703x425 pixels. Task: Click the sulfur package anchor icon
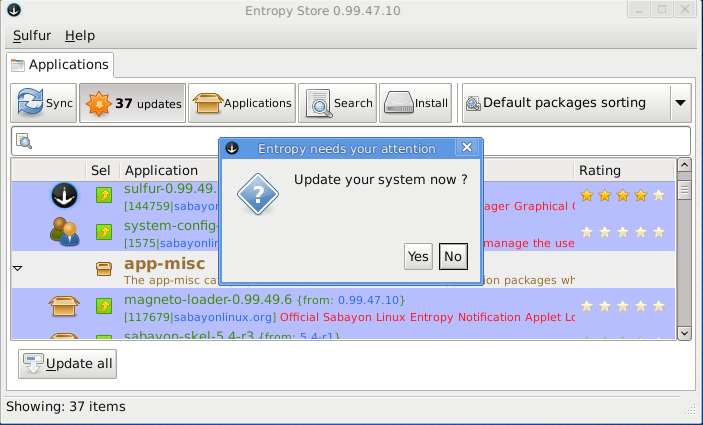[x=65, y=195]
